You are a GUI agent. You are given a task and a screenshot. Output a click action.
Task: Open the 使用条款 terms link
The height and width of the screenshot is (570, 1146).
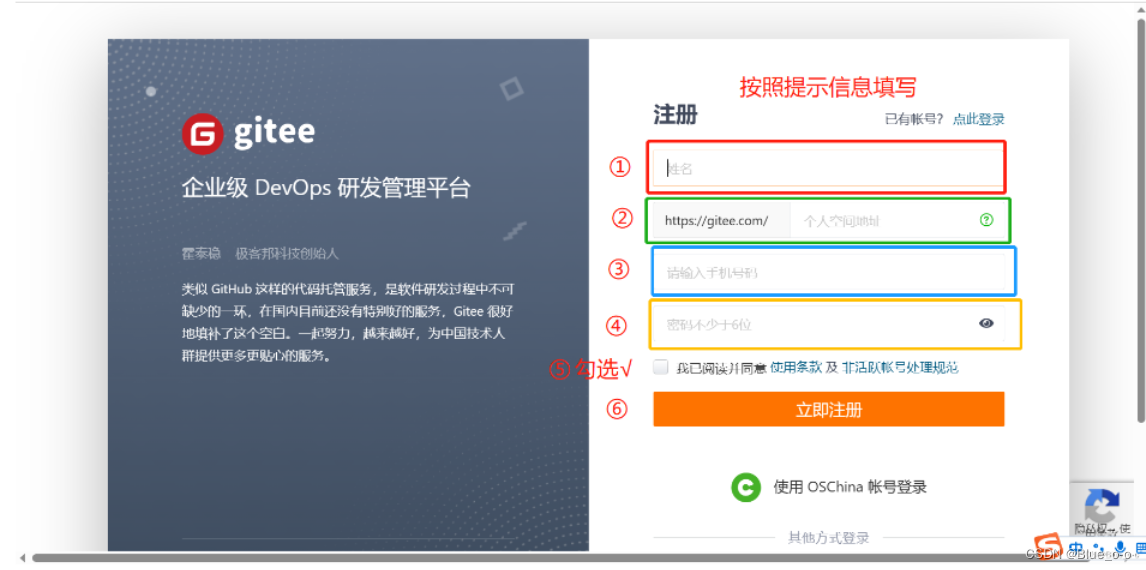click(797, 367)
